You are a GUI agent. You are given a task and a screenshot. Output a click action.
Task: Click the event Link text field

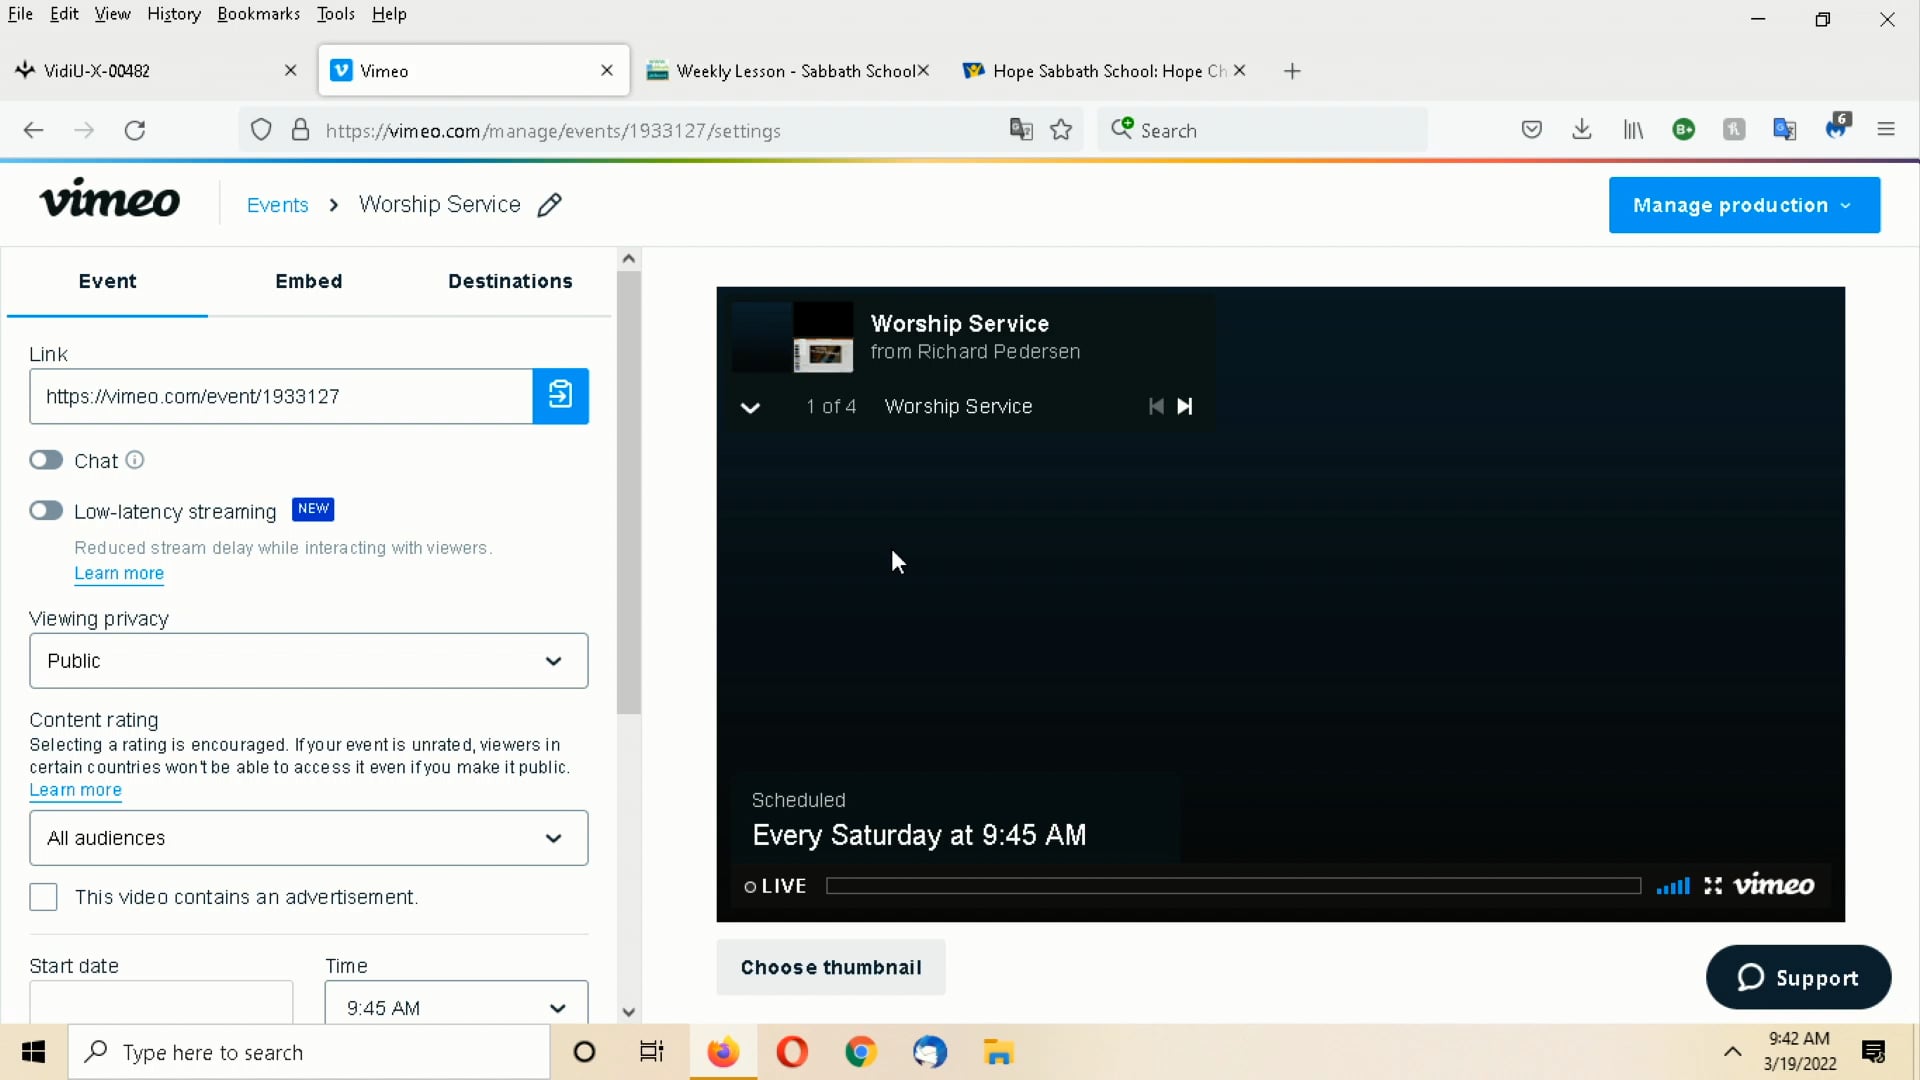click(281, 396)
